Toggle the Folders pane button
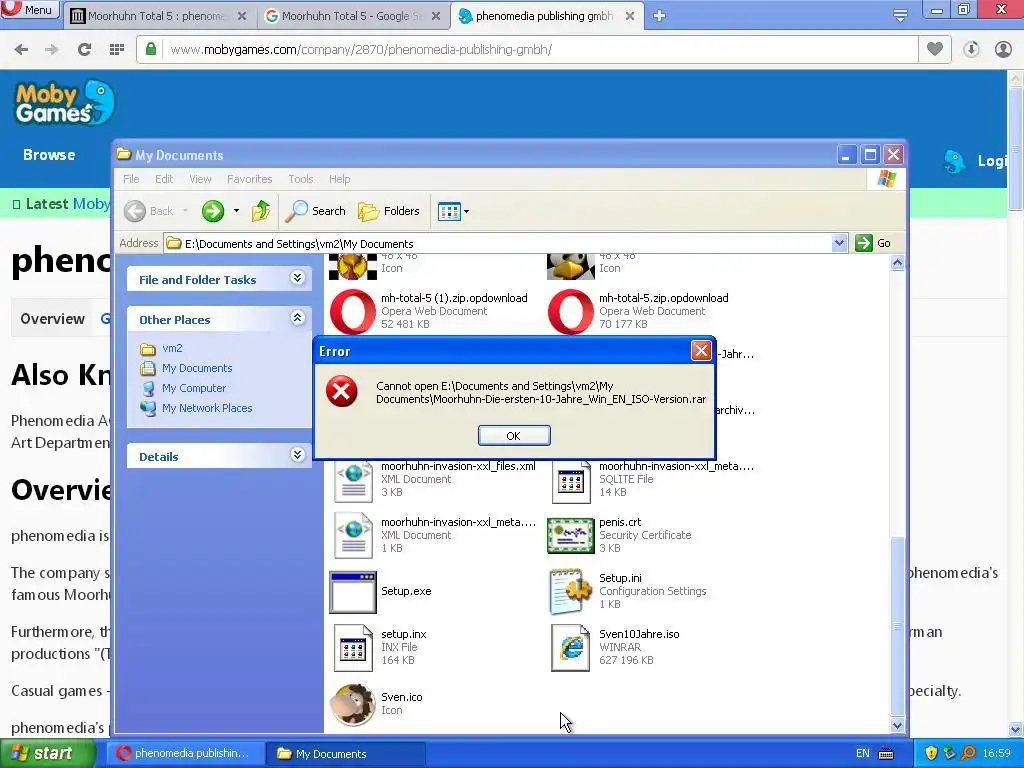This screenshot has width=1024, height=768. coord(389,211)
